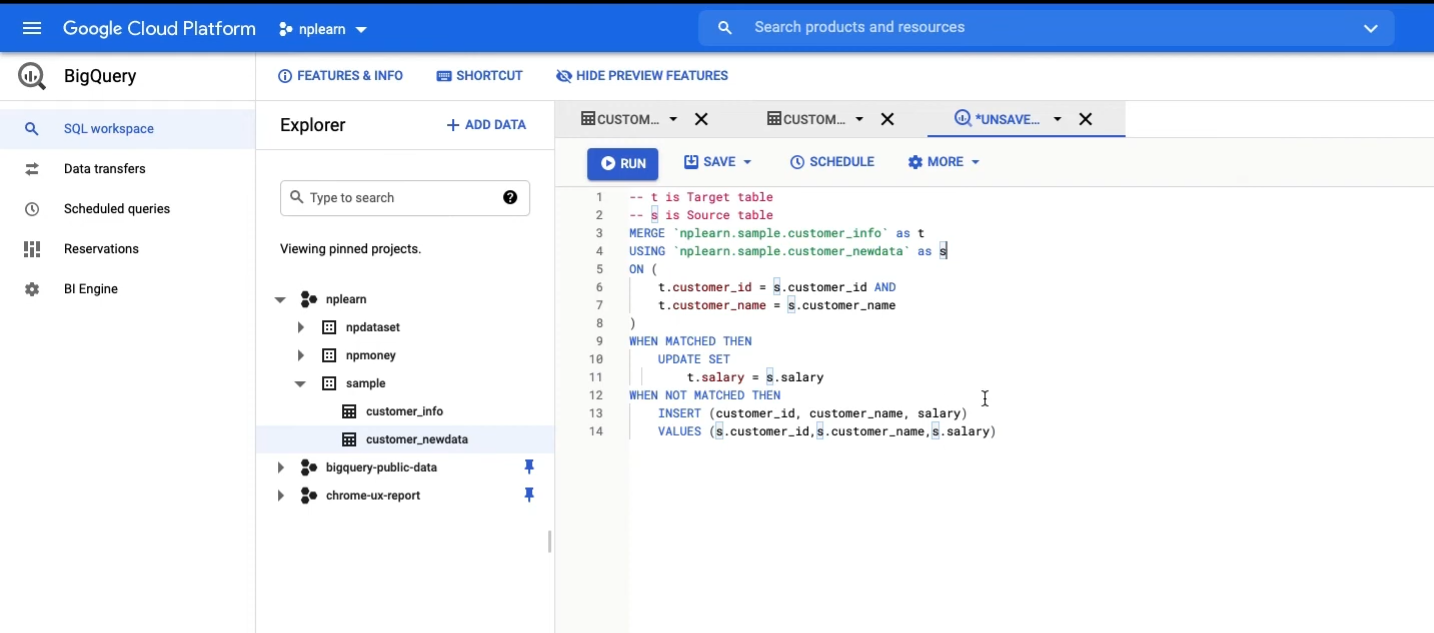The width and height of the screenshot is (1434, 633).
Task: Collapse the sample dataset
Action: tap(300, 383)
